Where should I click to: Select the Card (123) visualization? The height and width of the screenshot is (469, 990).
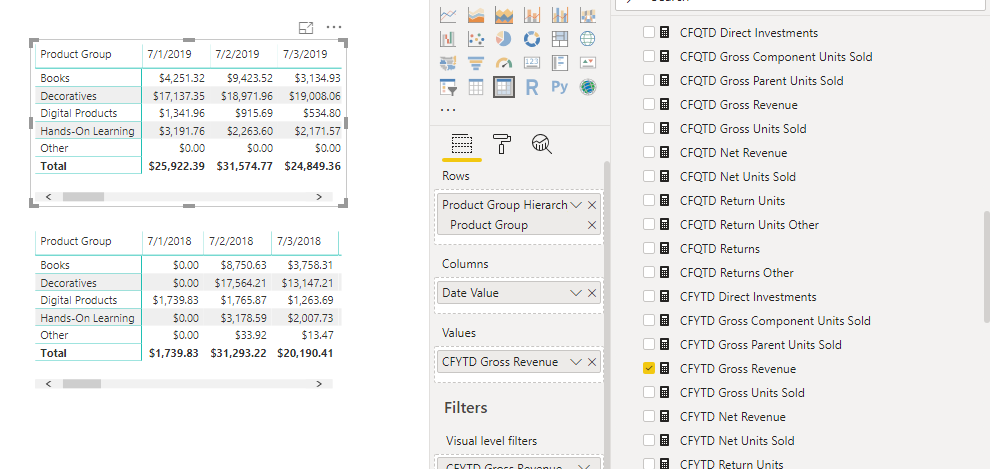pyautogui.click(x=532, y=63)
